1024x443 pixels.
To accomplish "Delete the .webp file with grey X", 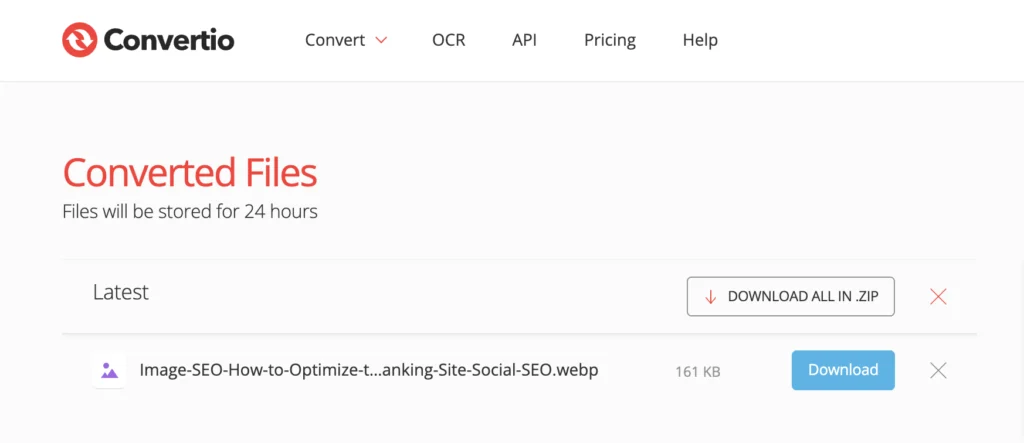I will pos(938,371).
